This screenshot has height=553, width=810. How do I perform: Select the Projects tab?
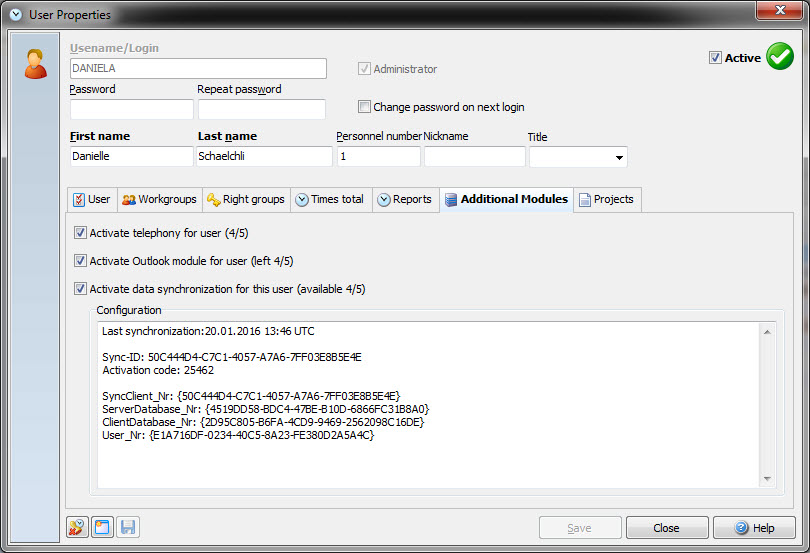click(607, 199)
